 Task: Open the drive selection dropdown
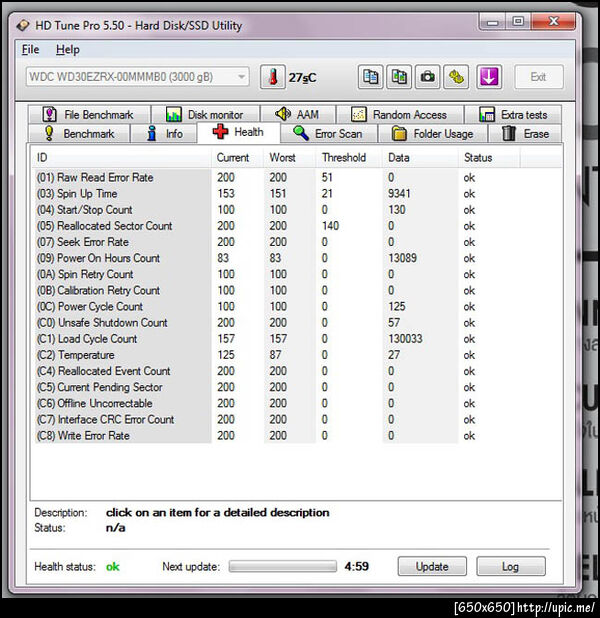click(138, 77)
